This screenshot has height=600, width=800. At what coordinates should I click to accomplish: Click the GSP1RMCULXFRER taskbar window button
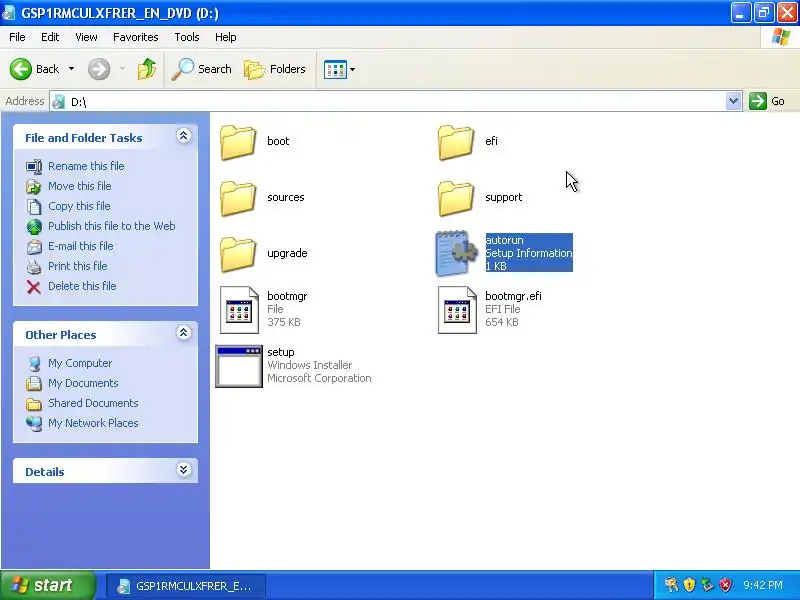[186, 586]
